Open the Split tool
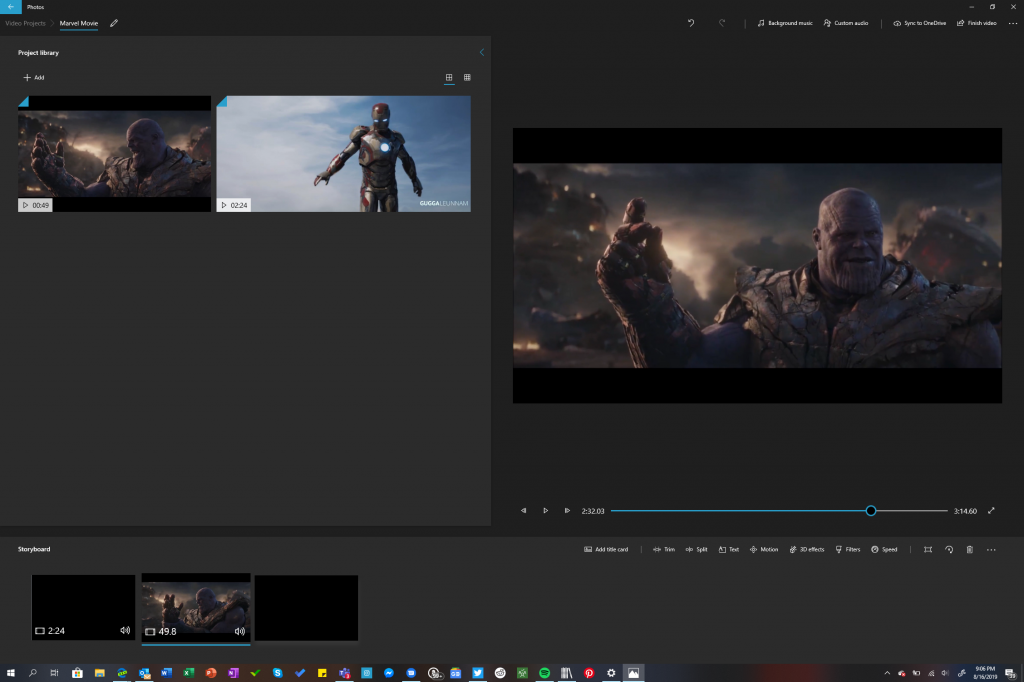 (x=696, y=549)
